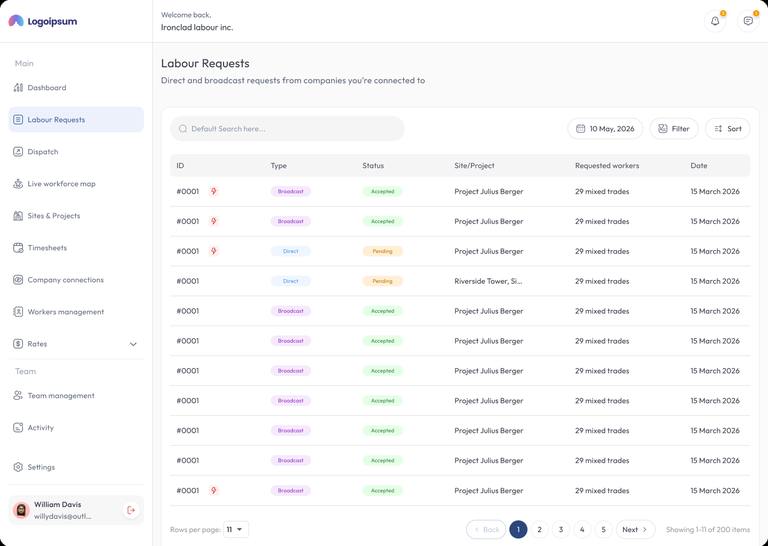Click Direct badge in Riverside Tower row
The height and width of the screenshot is (546, 768).
(x=290, y=281)
